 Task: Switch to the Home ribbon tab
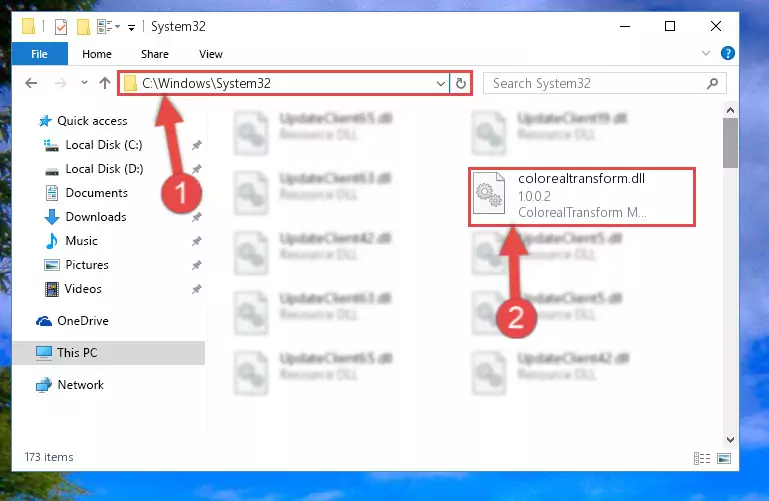point(97,54)
